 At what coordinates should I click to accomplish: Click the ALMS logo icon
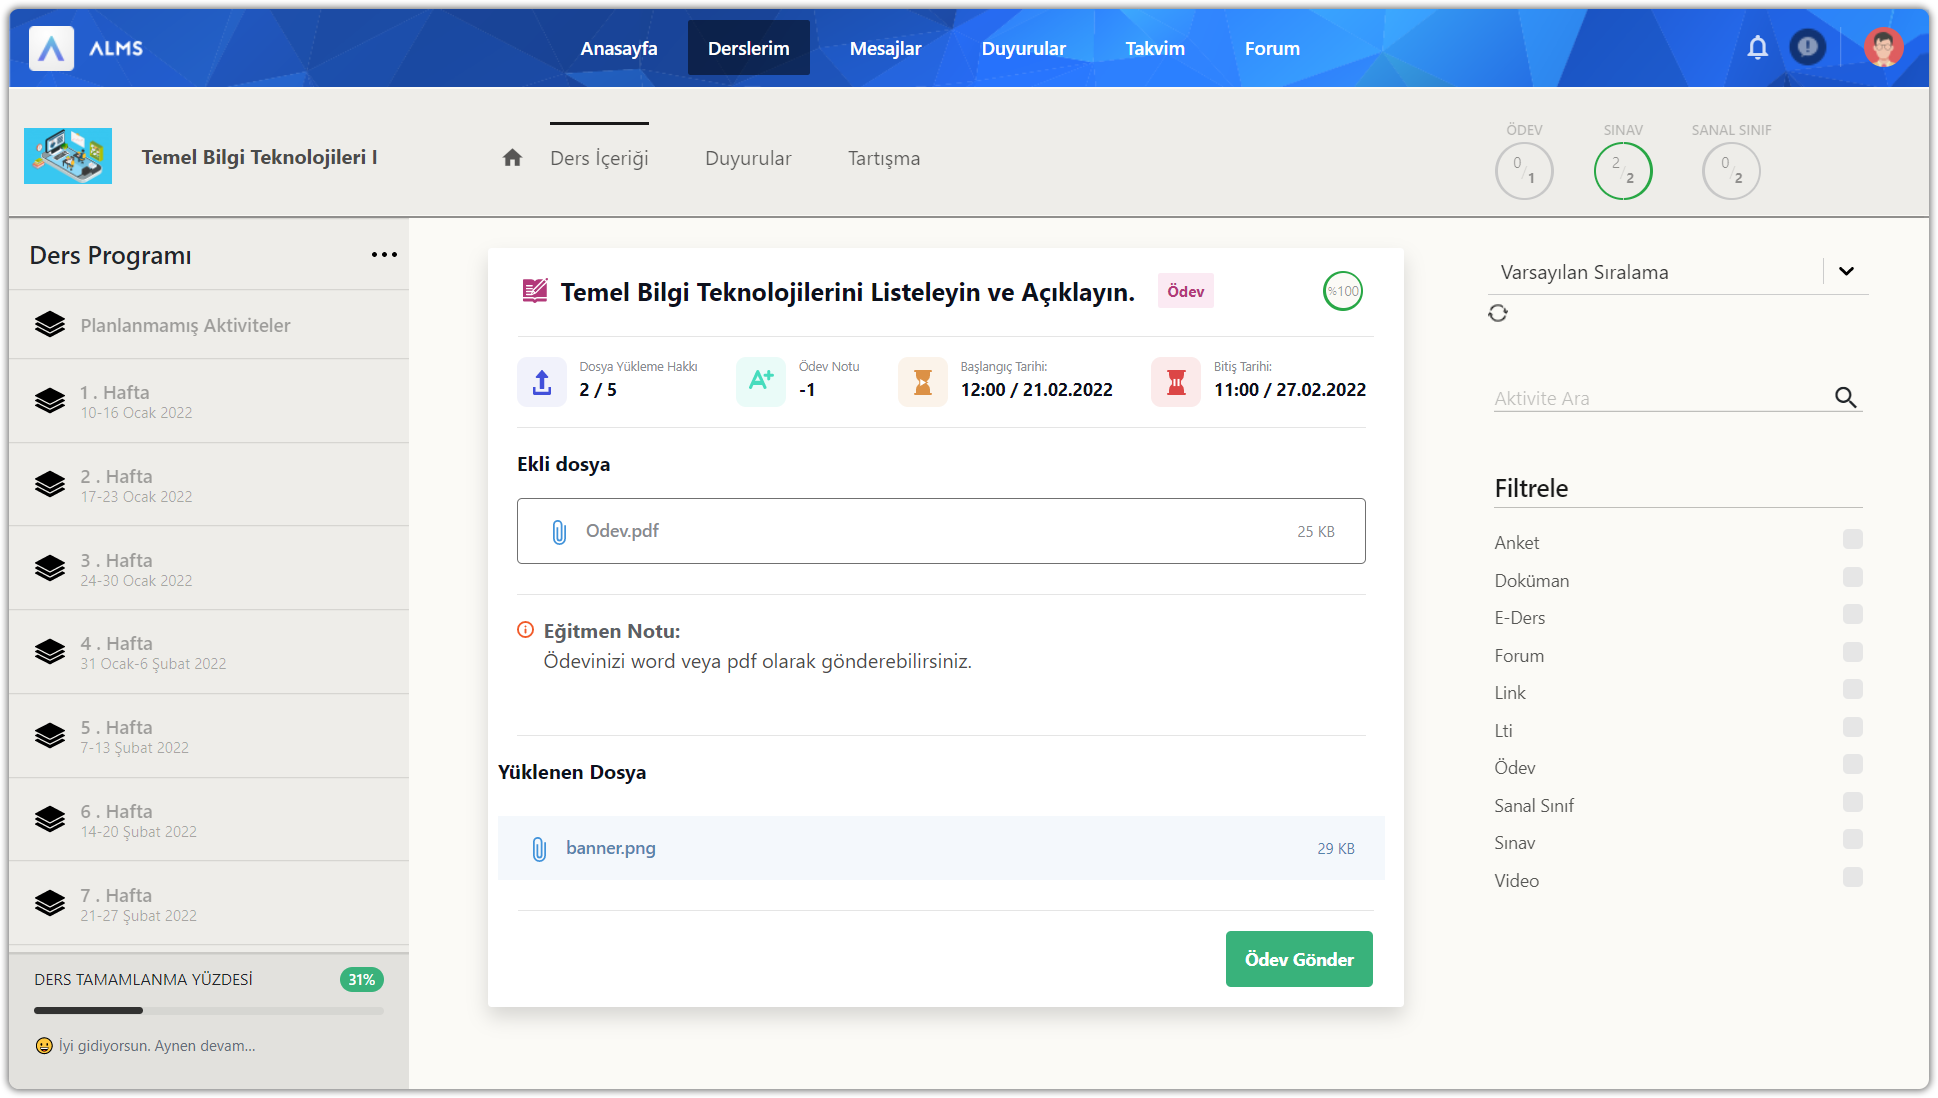tap(51, 48)
